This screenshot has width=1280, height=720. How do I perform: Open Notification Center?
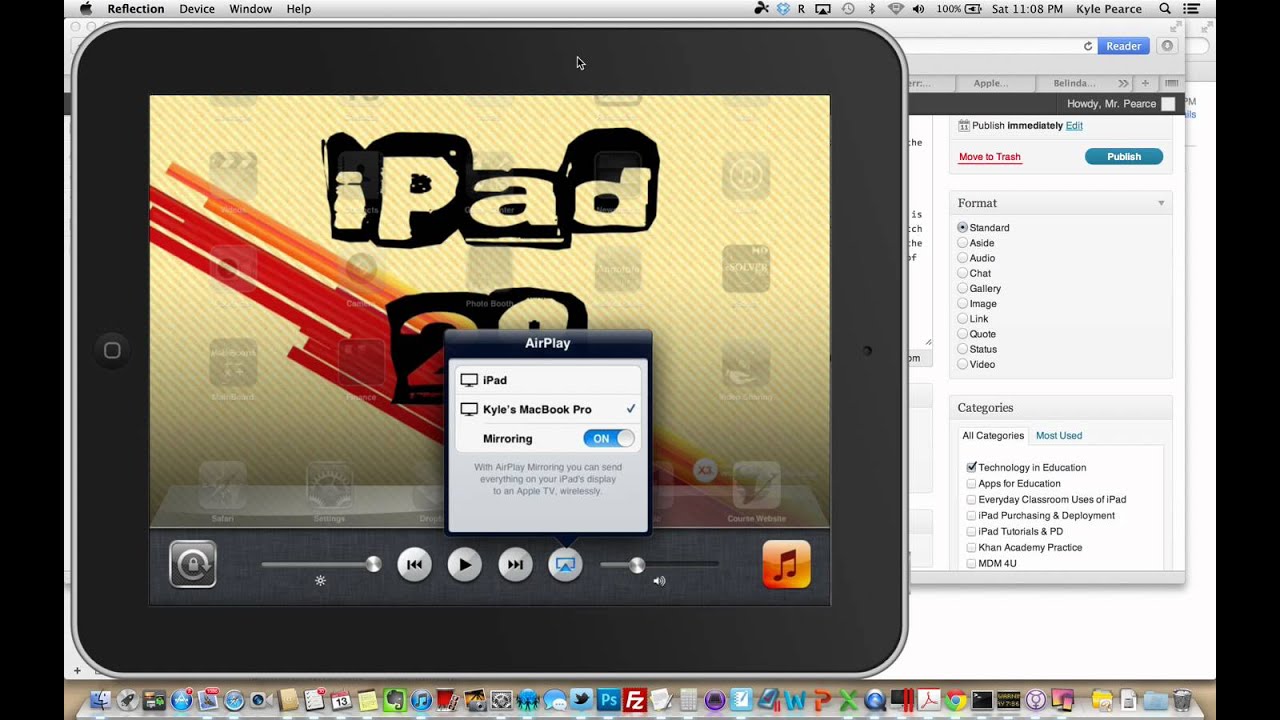point(1191,9)
